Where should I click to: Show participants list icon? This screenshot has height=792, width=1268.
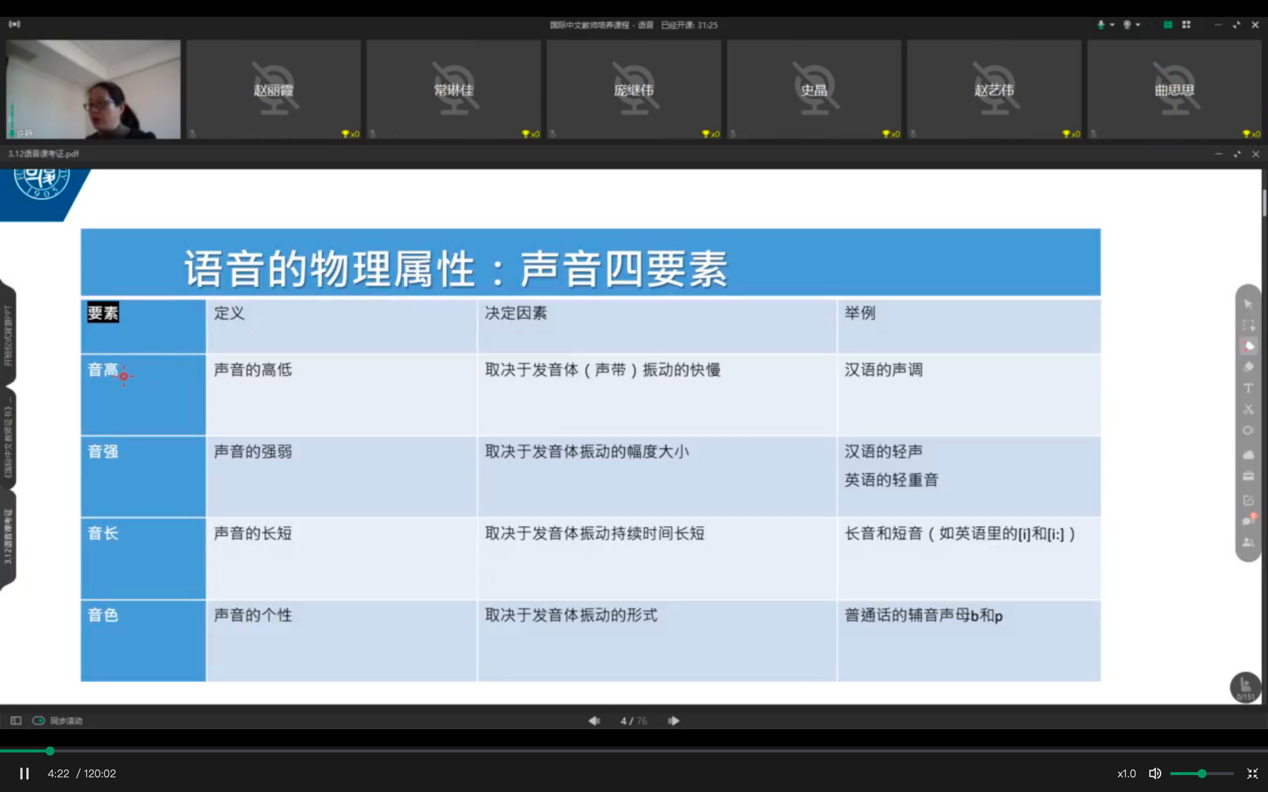point(1248,542)
